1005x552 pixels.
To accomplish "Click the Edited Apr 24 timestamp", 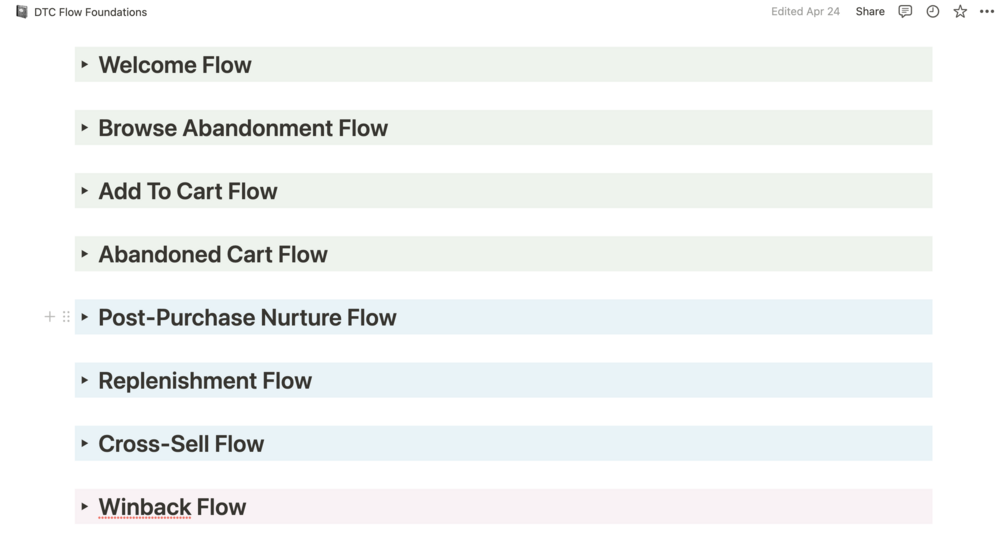I will pos(805,12).
